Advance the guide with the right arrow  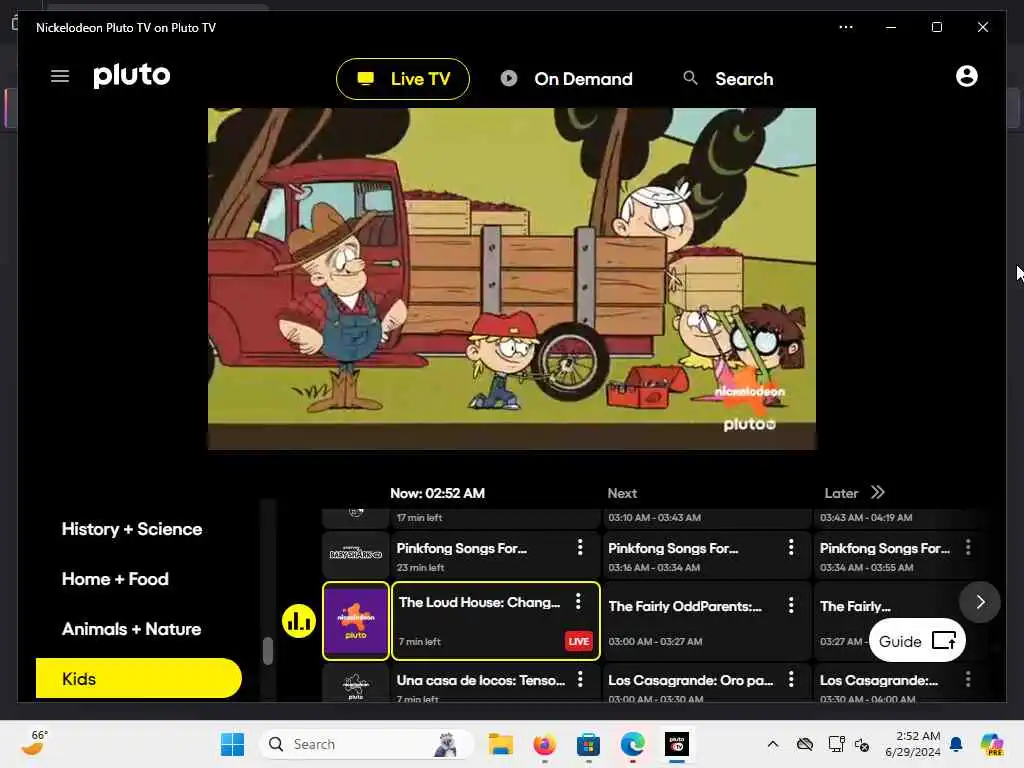click(980, 602)
